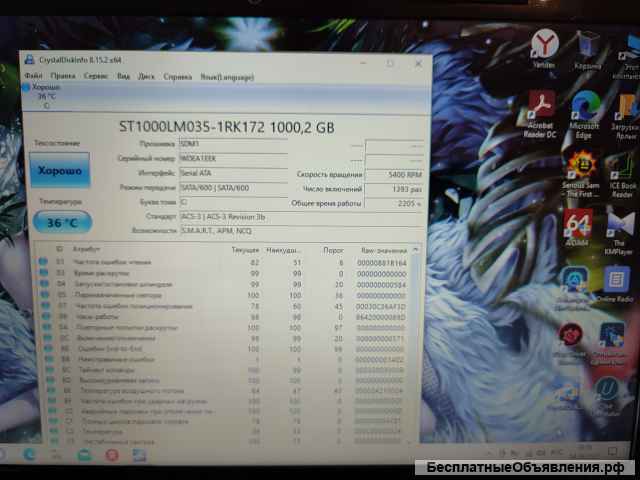Open the Online Radio desktop icon

[x=615, y=284]
